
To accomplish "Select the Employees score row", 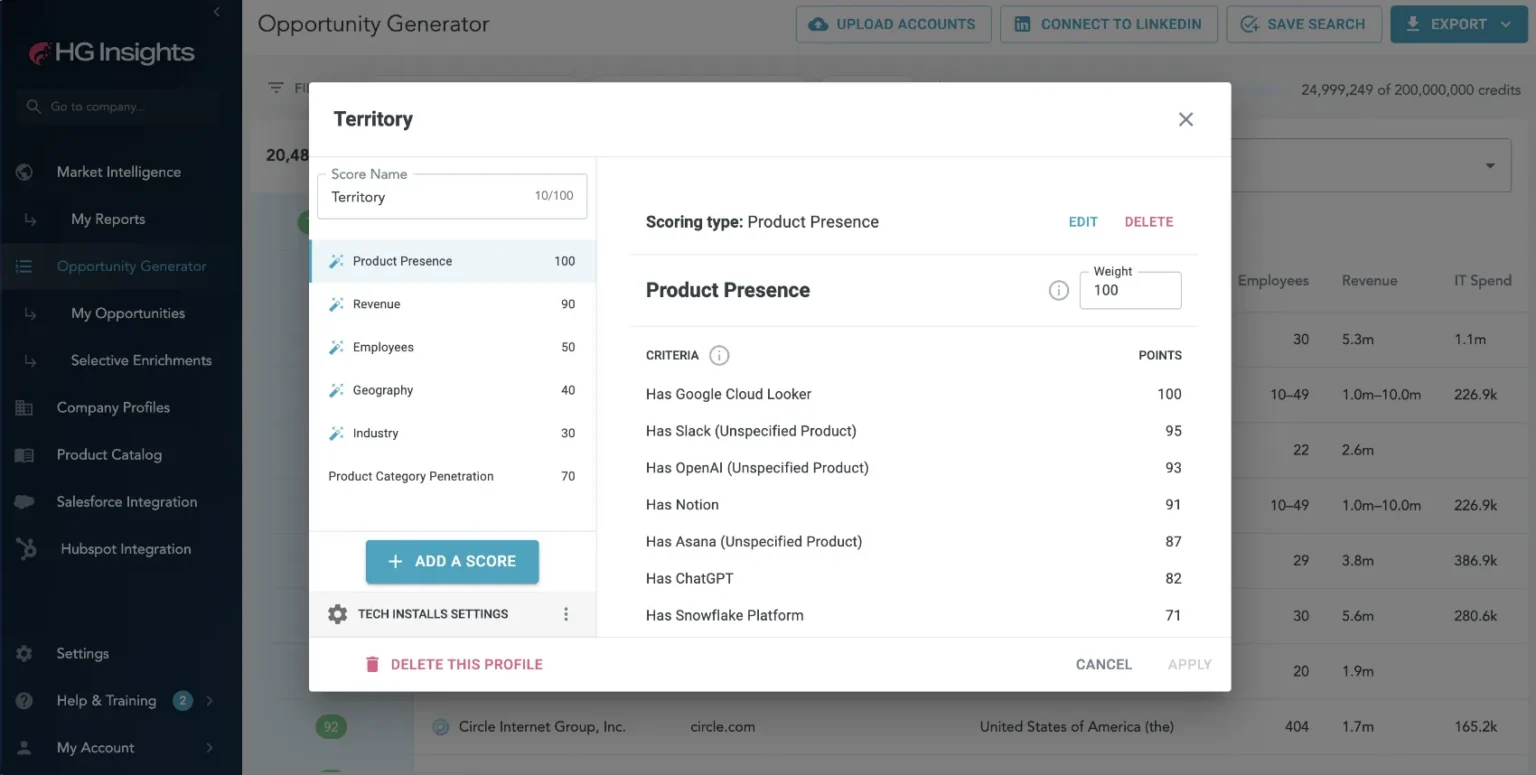I will (x=453, y=347).
